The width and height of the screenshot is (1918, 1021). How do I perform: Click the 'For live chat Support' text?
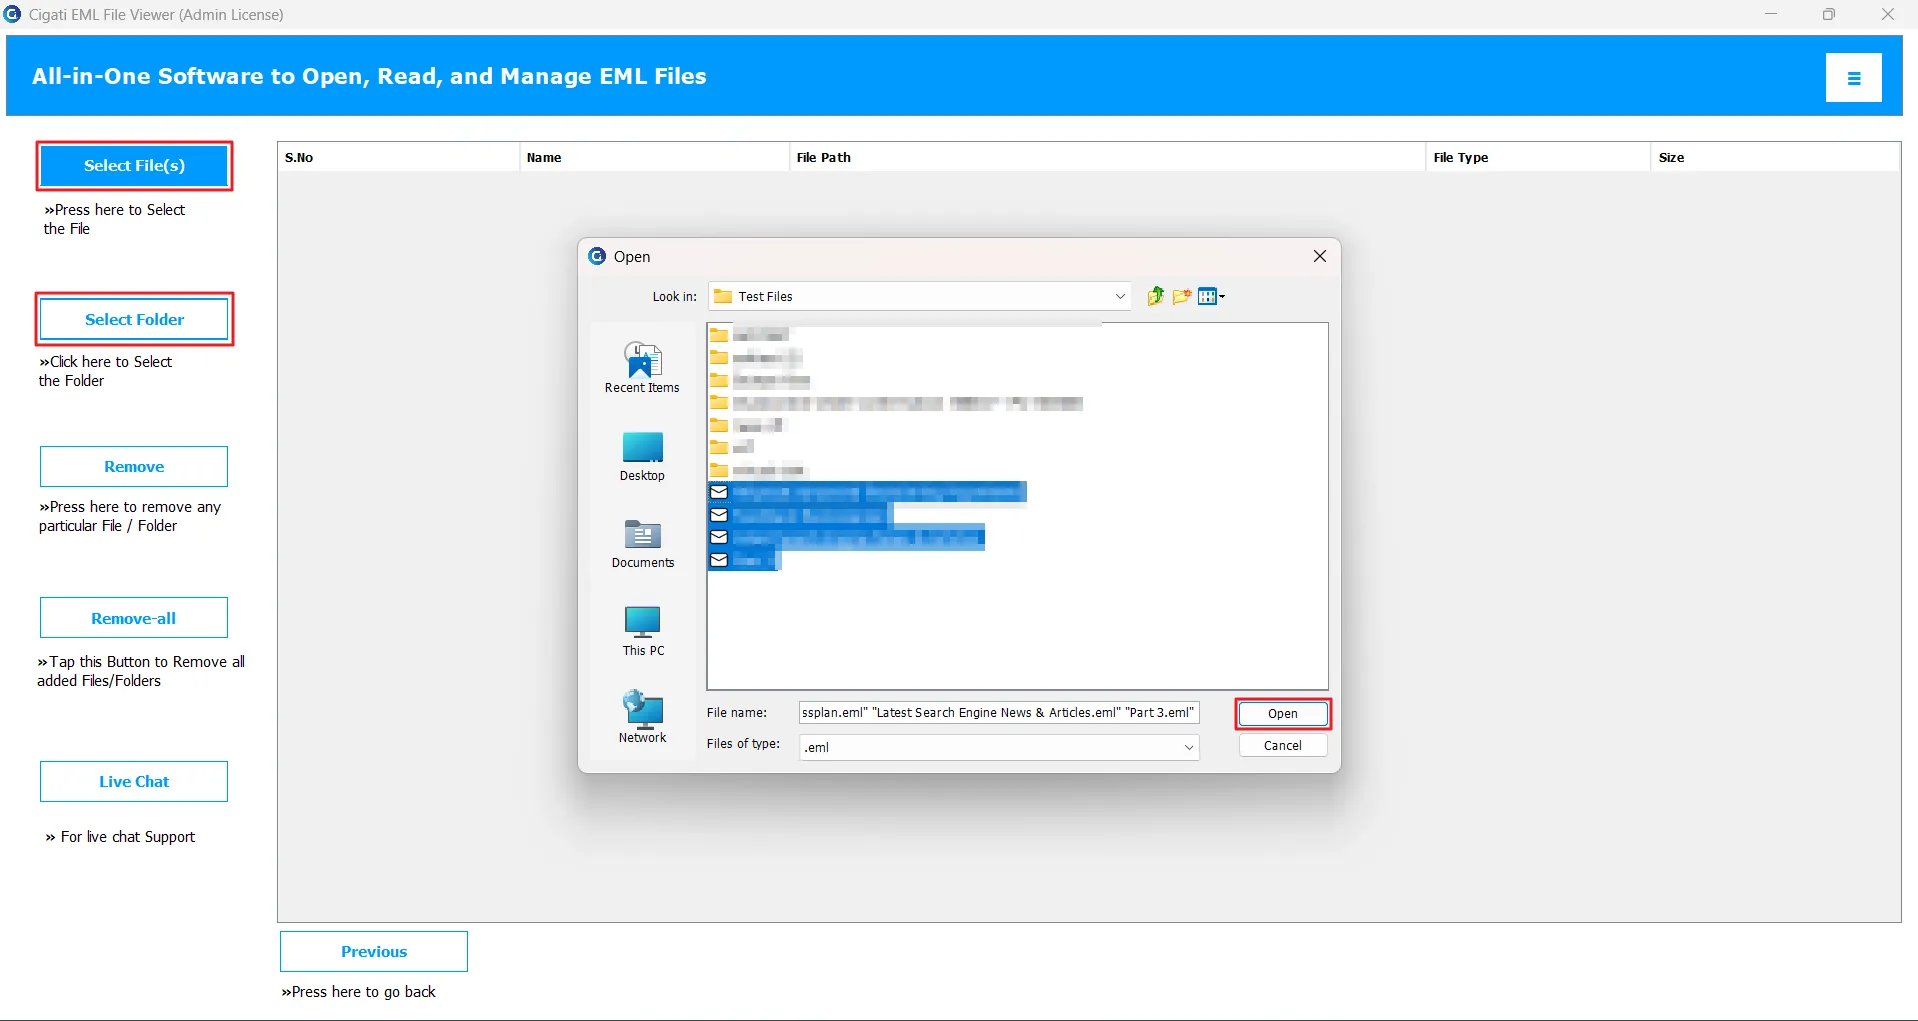point(120,837)
